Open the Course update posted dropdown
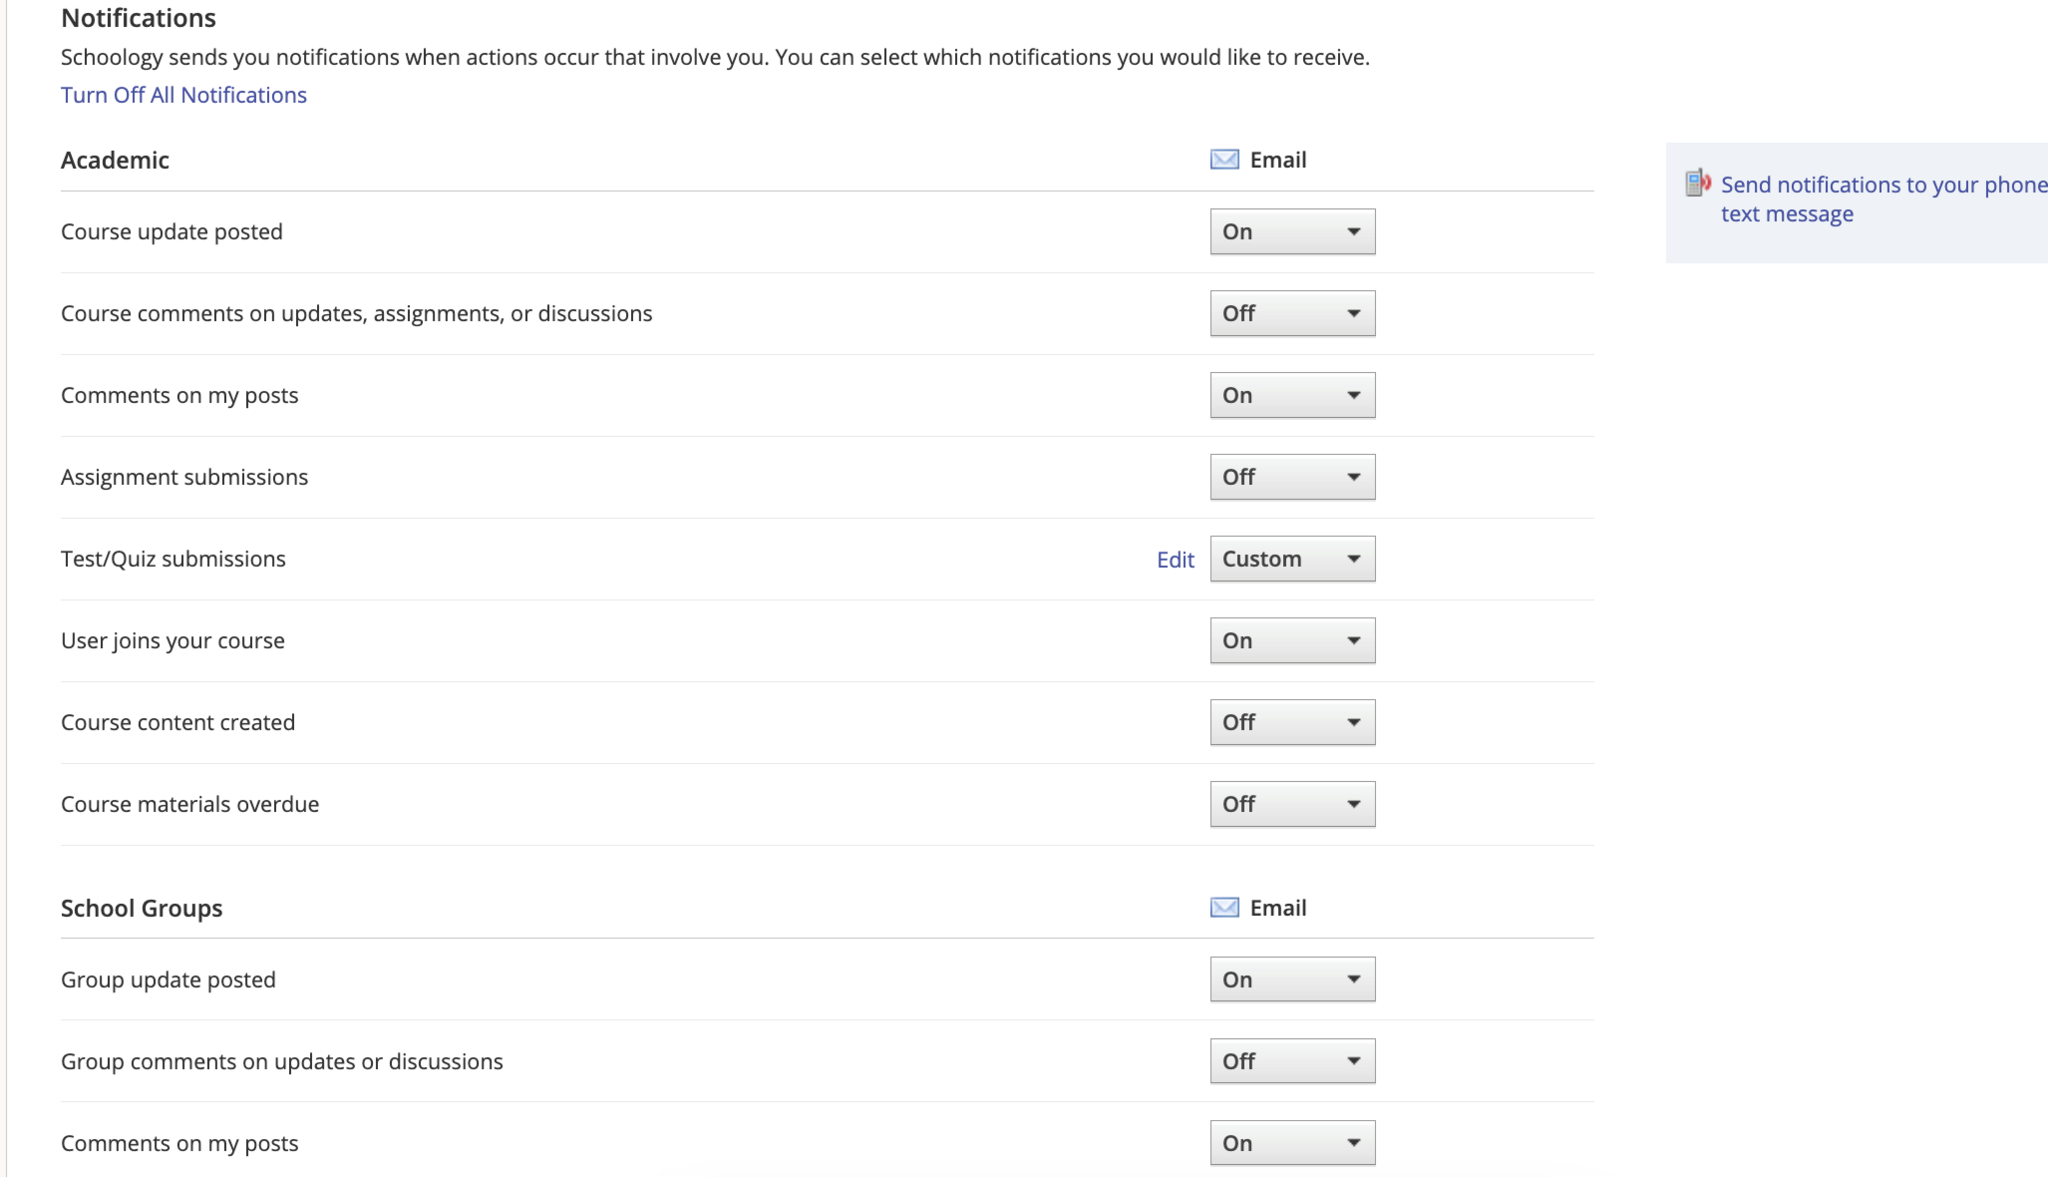This screenshot has height=1177, width=2048. coord(1292,232)
